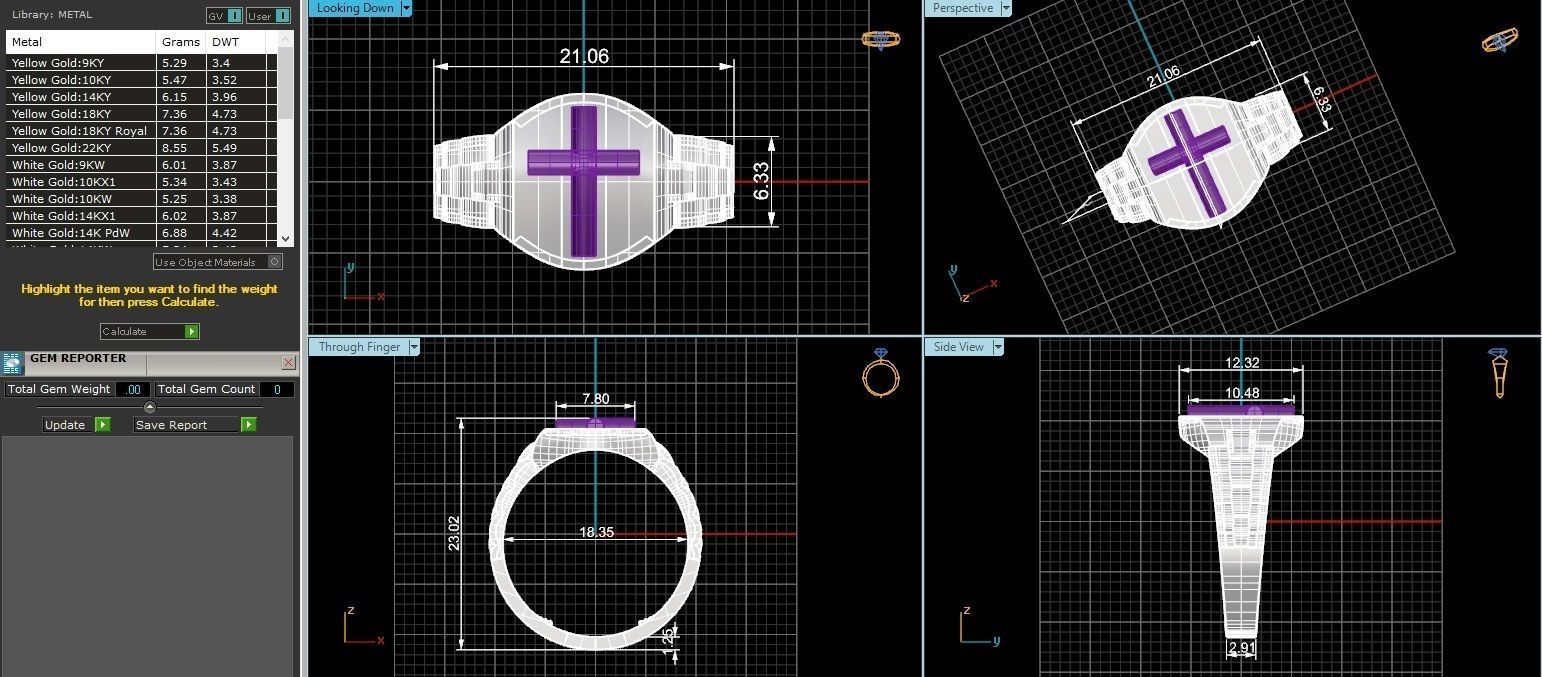Select the Yellow Gold:22KY row
Screen dimensions: 1542x677
pos(142,147)
